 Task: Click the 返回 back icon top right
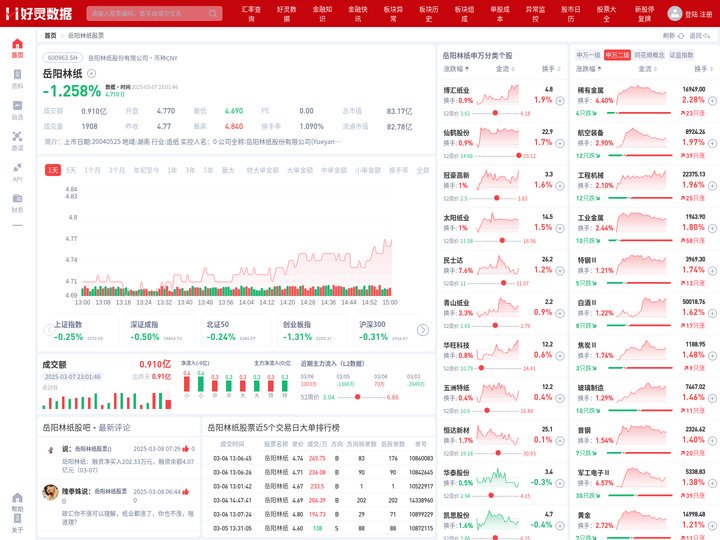[707, 36]
